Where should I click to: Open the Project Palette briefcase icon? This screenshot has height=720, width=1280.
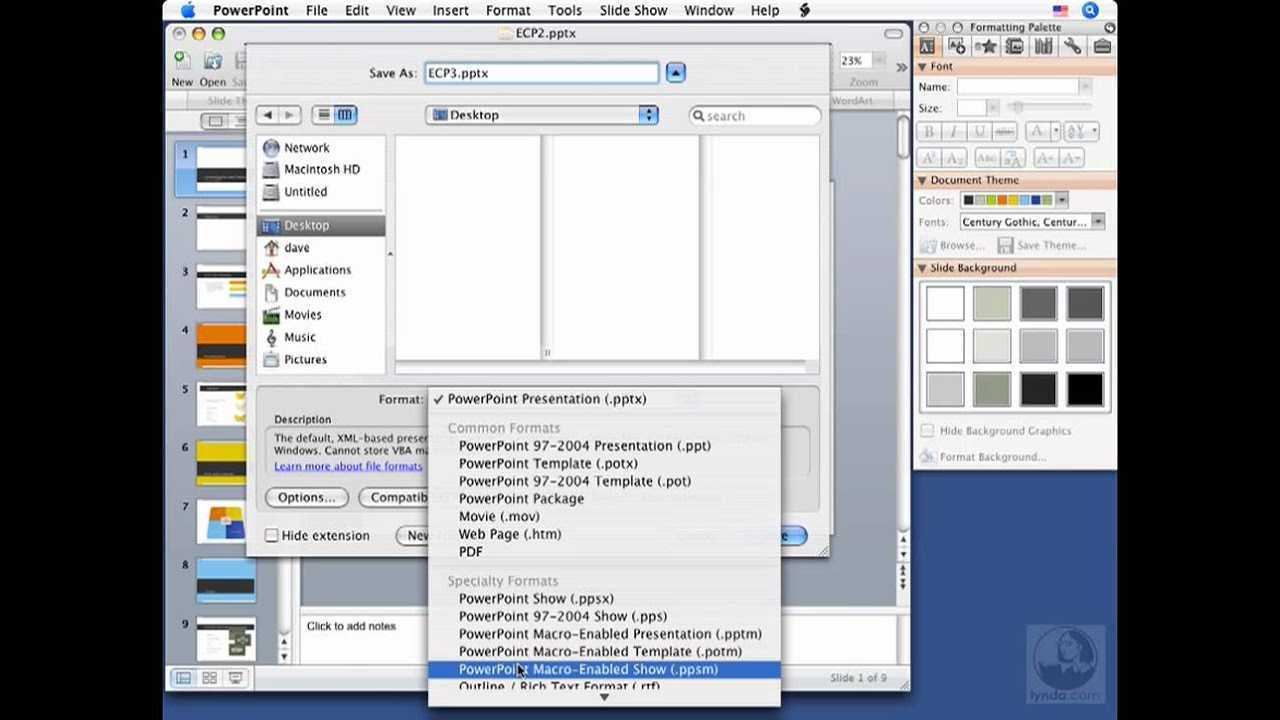1102,46
